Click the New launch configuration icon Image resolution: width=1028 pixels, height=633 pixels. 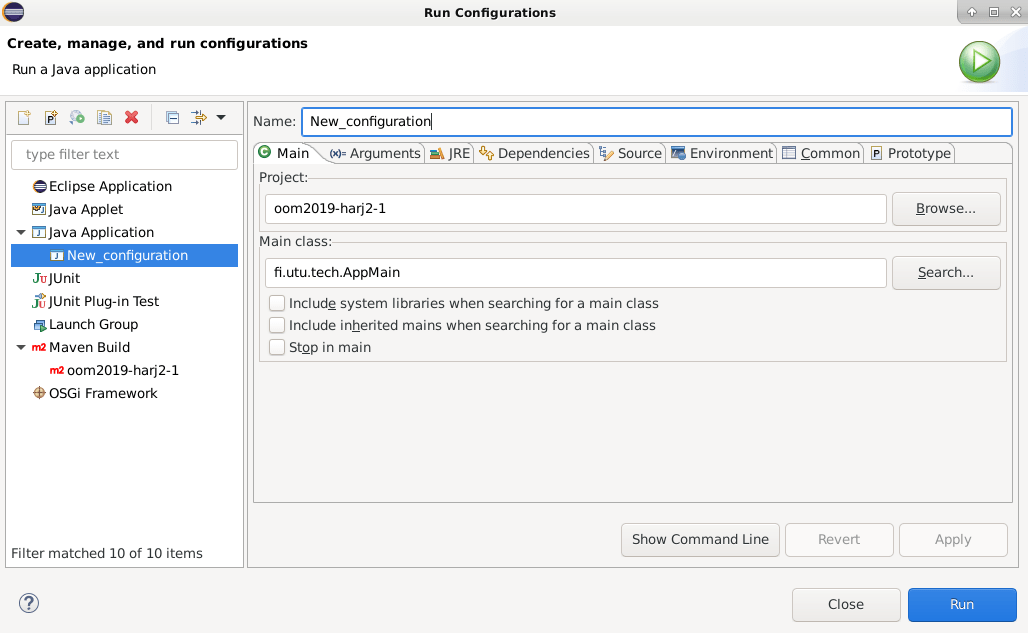click(x=24, y=117)
